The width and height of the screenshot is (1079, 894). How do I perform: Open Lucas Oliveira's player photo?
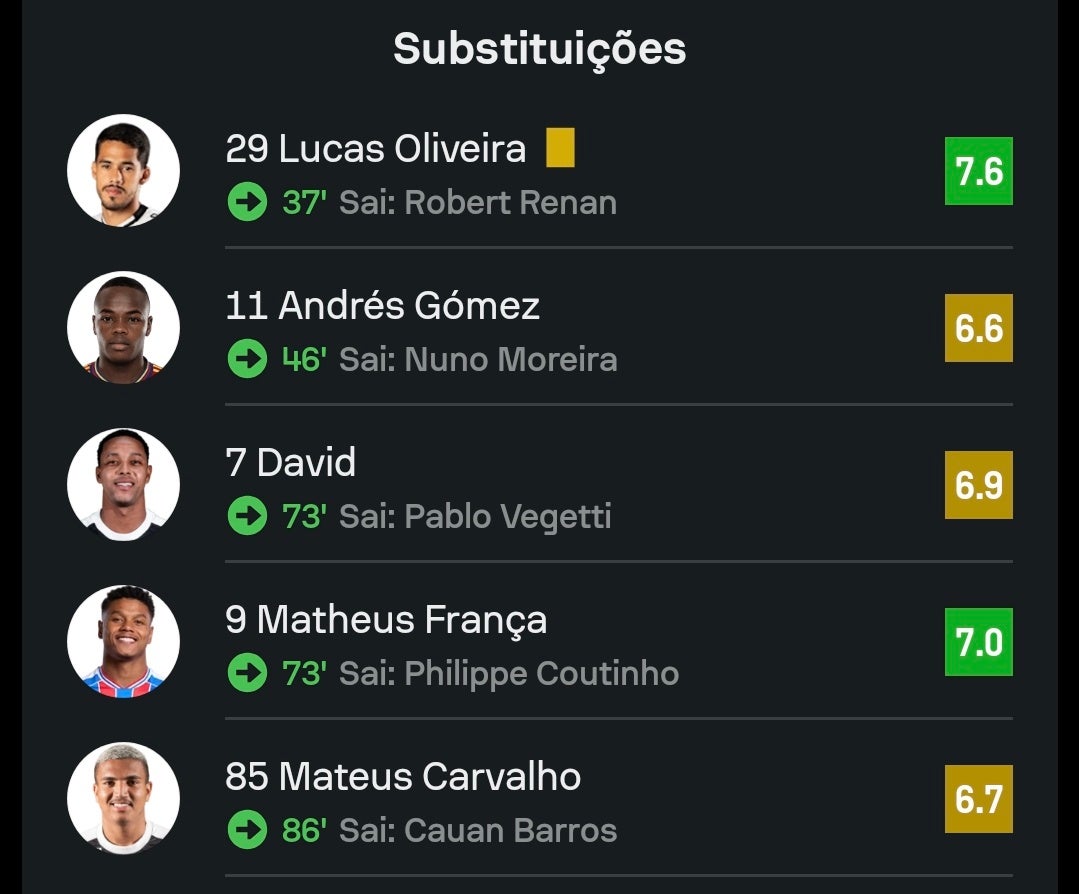click(x=123, y=170)
